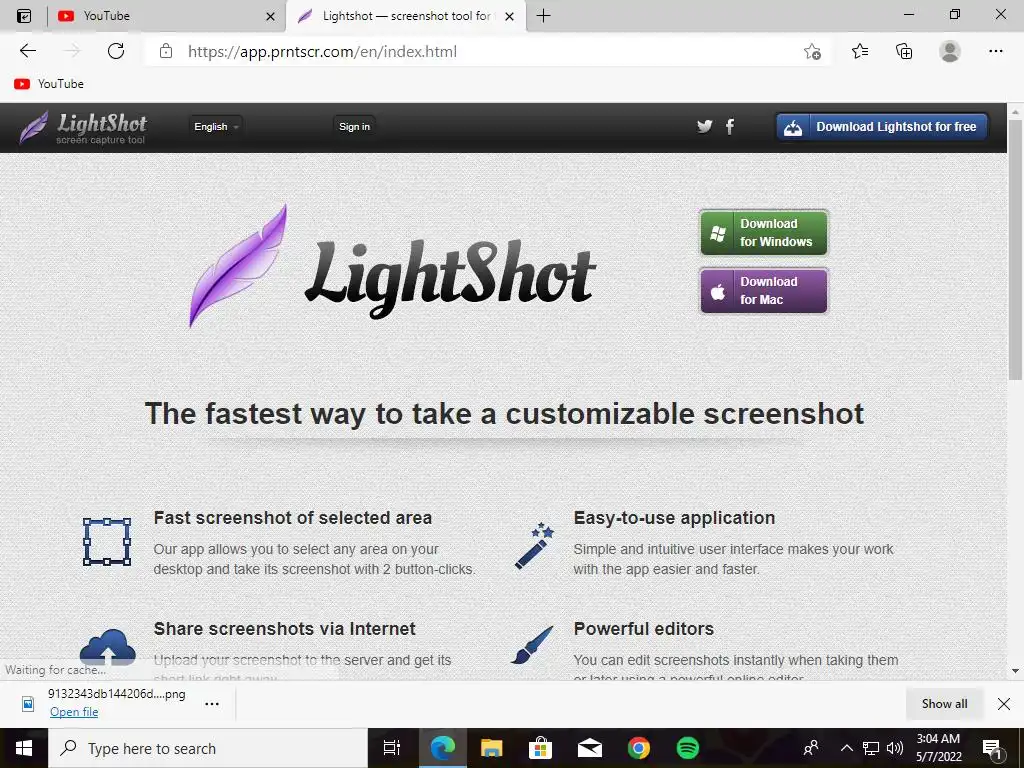
Task: Click the scrollbar down arrow
Action: tap(1016, 671)
